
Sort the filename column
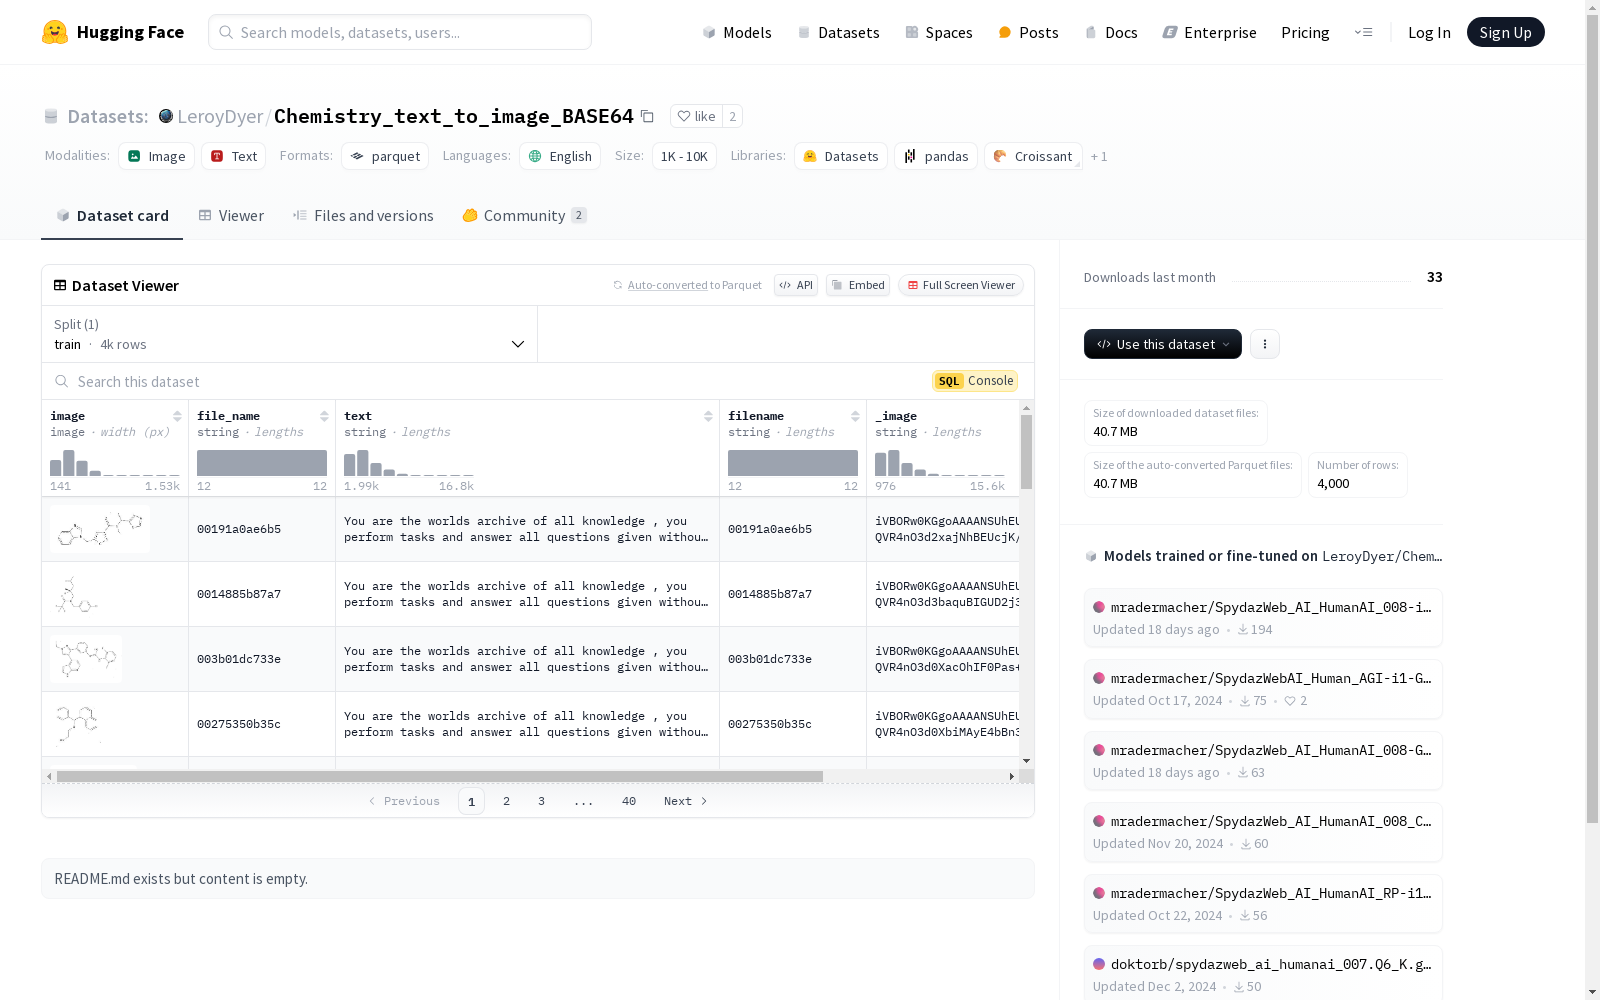(855, 416)
